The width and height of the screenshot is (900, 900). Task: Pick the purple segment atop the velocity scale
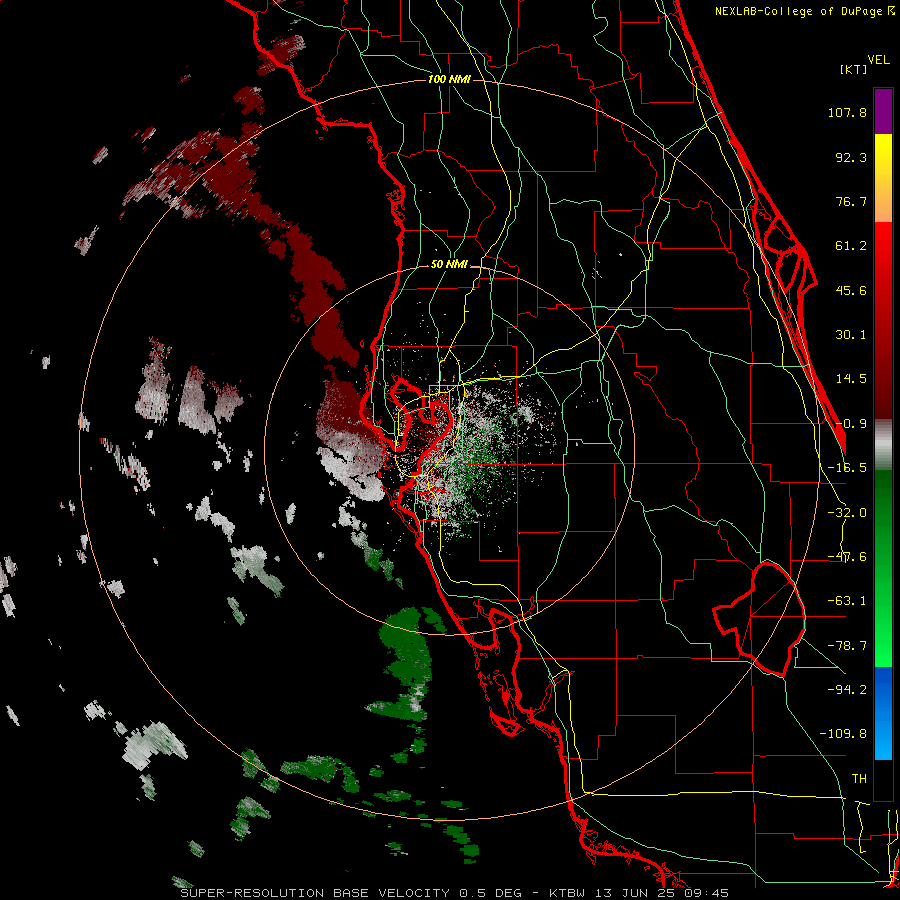click(883, 111)
